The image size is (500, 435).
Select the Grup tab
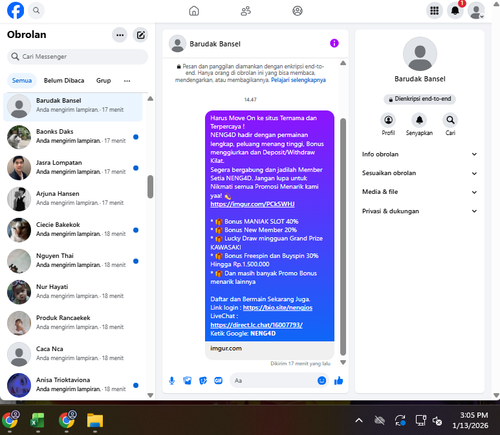(103, 81)
